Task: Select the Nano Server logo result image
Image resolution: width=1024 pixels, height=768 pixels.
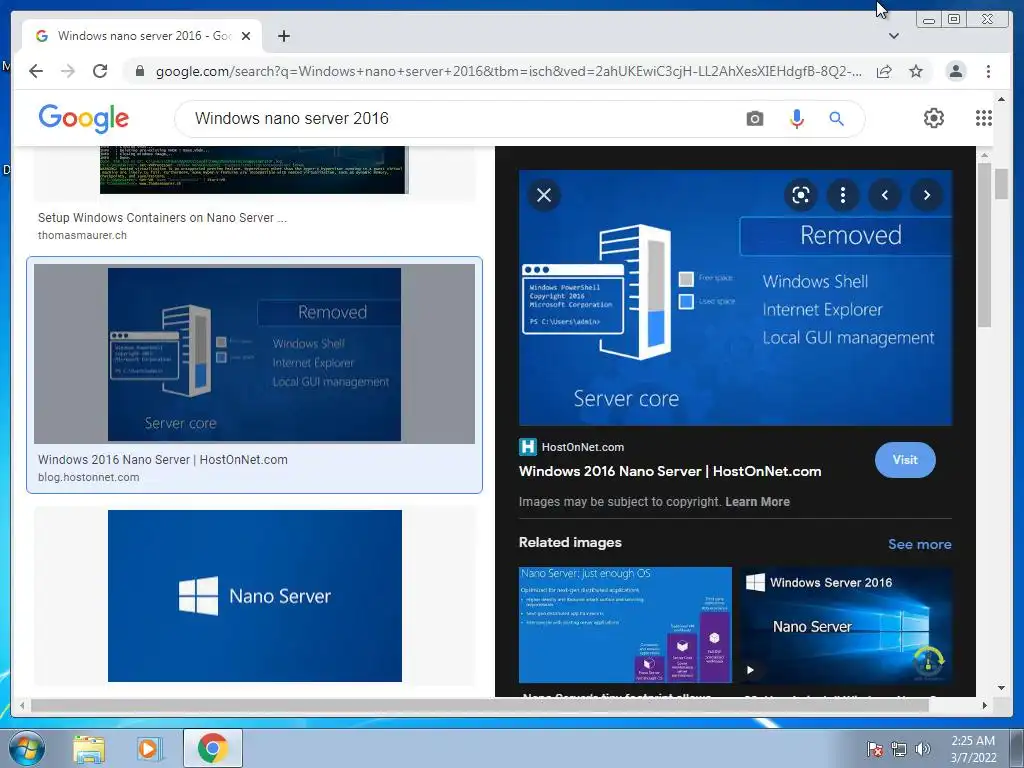Action: pos(255,596)
